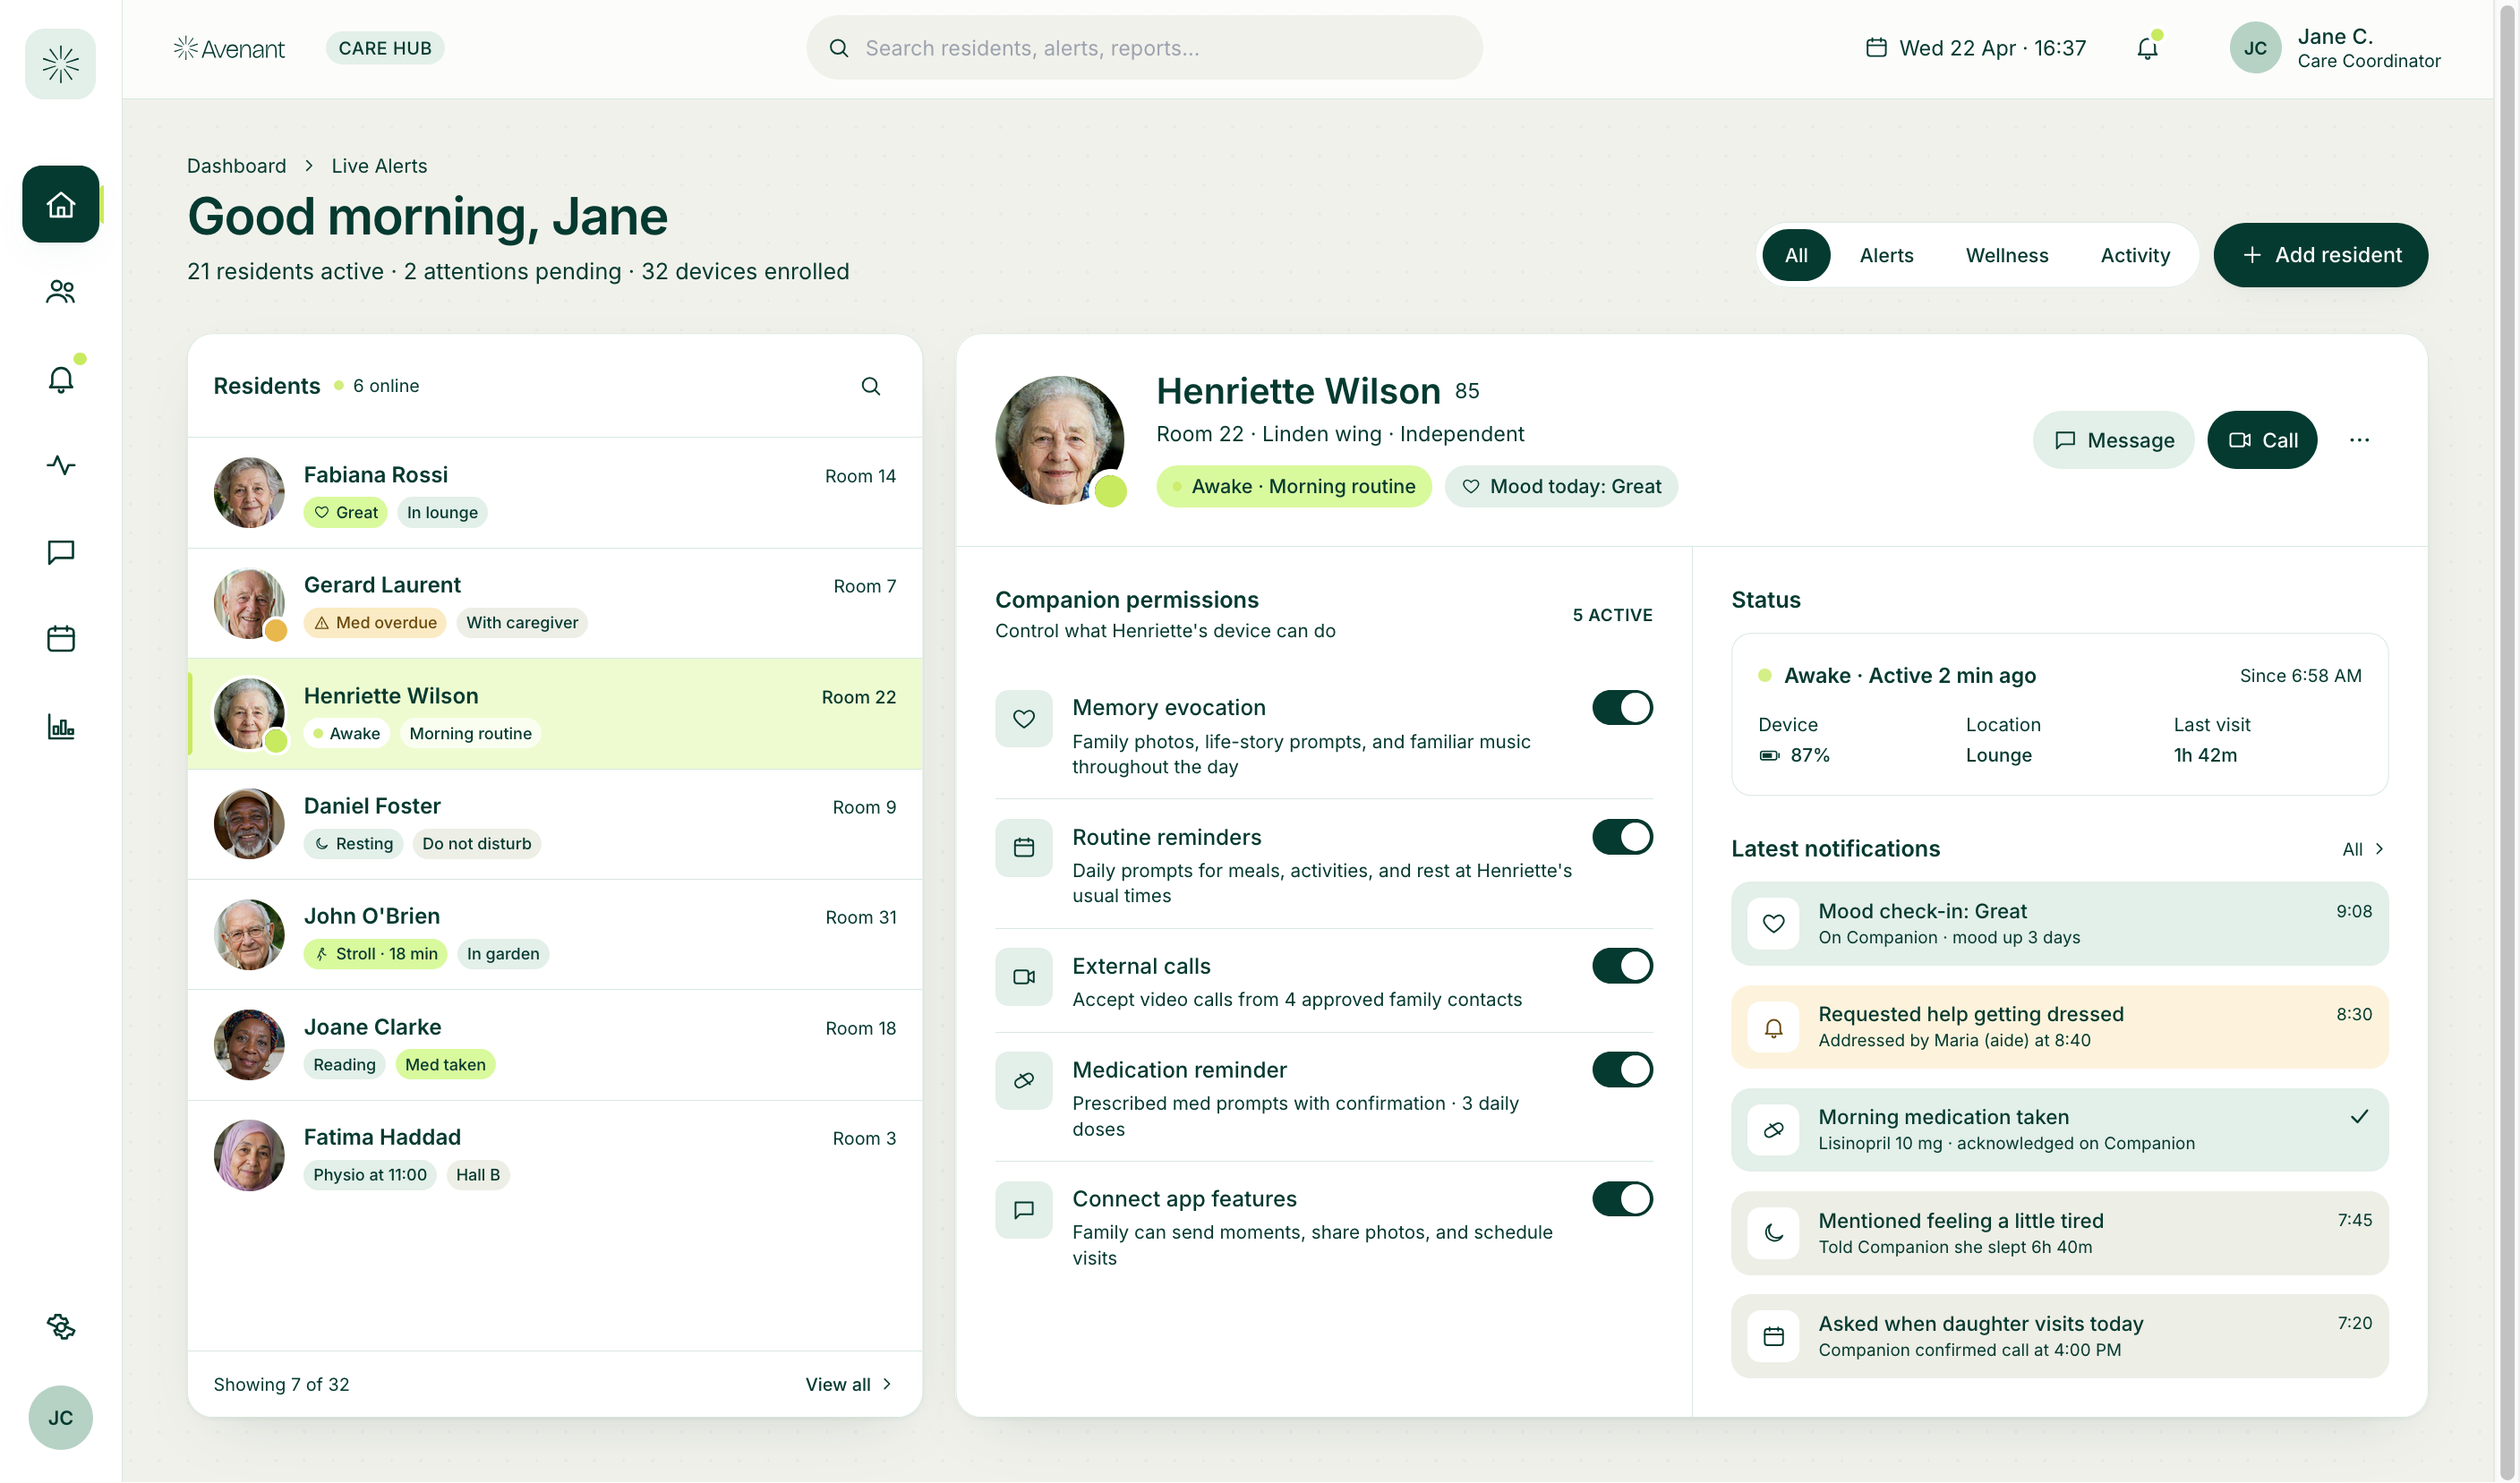Screen dimensions: 2520x1483
Task: Click the search icon in Residents panel
Action: click(871, 386)
